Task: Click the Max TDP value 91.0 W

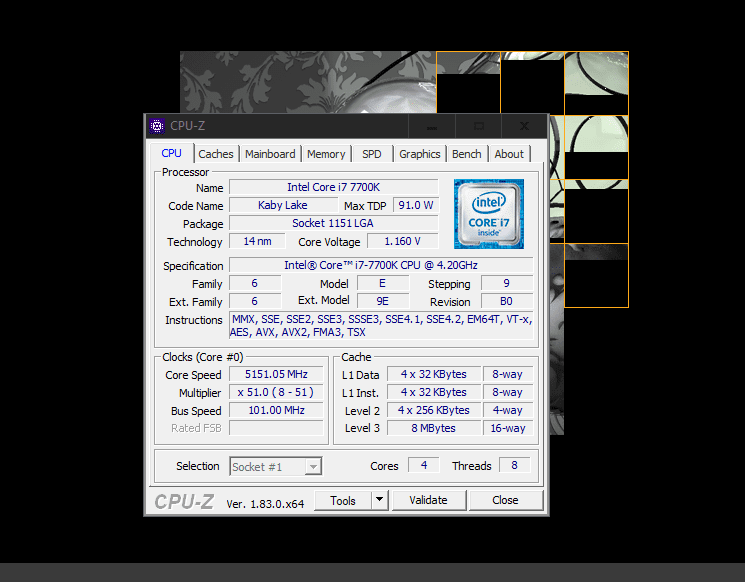Action: 416,205
